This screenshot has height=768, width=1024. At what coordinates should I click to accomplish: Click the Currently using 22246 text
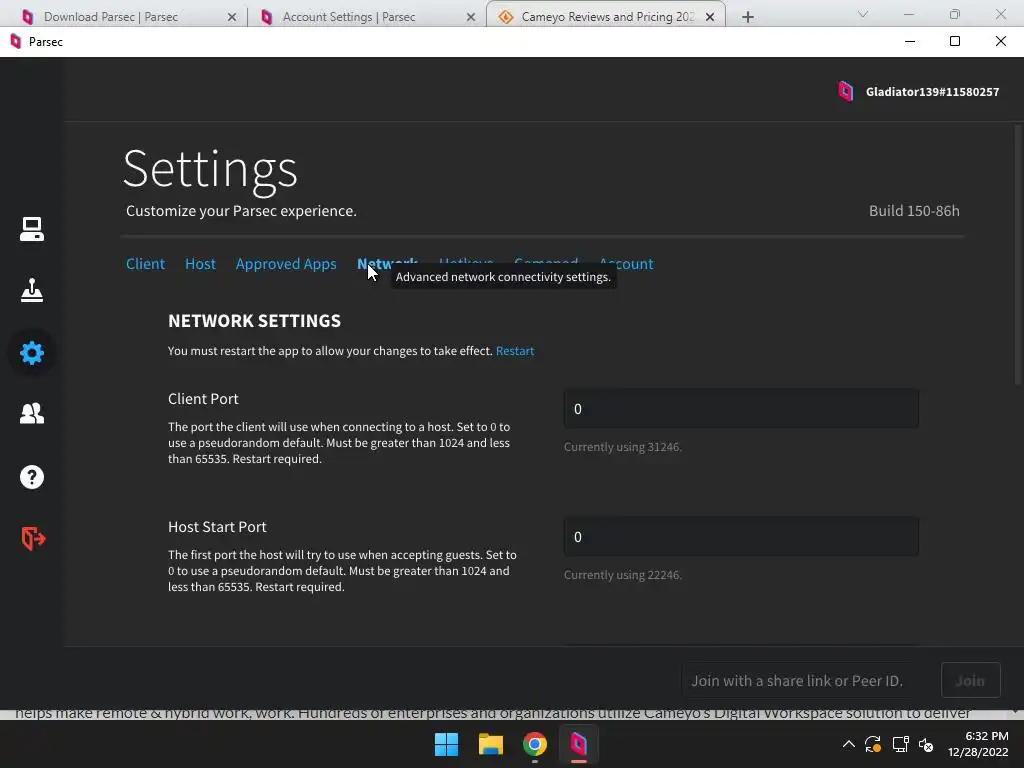tap(622, 575)
